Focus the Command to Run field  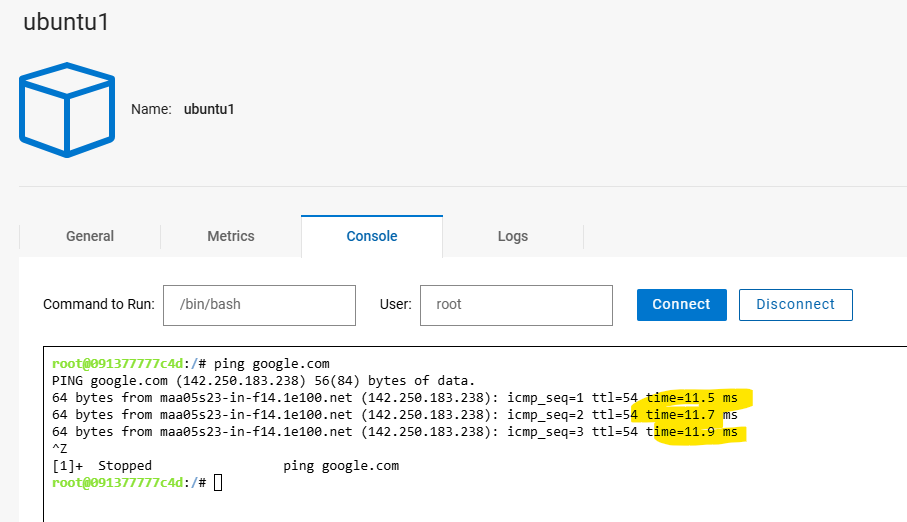pos(259,305)
